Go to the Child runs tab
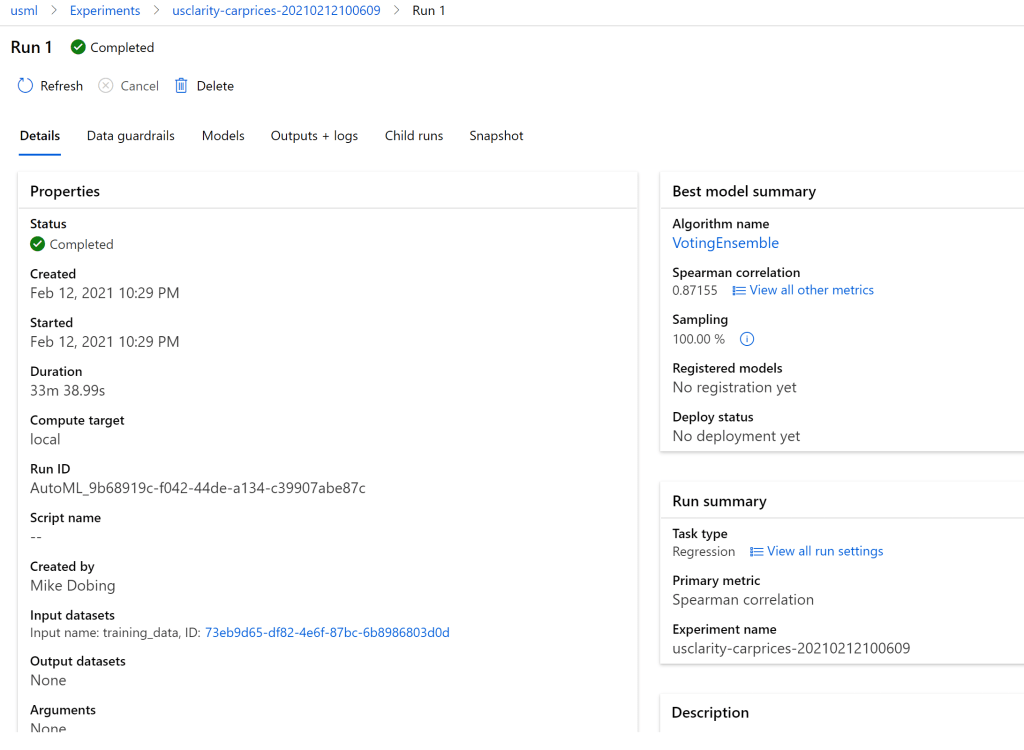The image size is (1024, 750). pos(414,136)
